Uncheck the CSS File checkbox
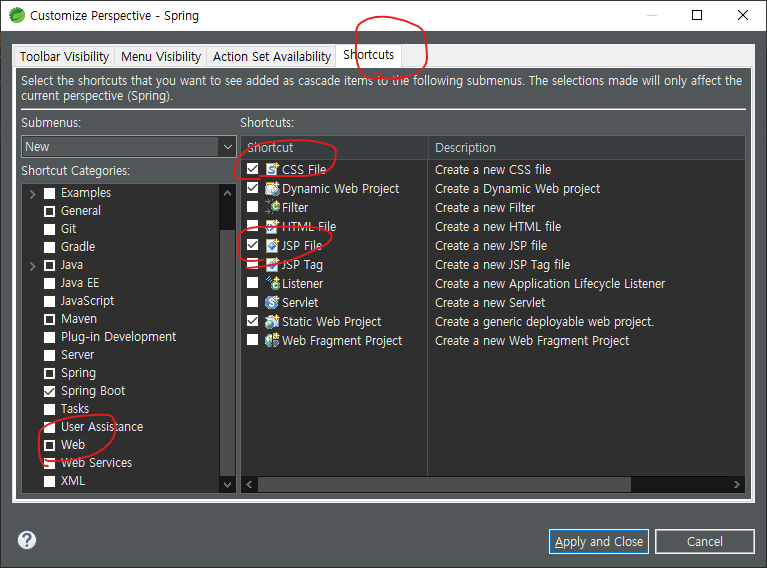The image size is (767, 568). click(252, 169)
